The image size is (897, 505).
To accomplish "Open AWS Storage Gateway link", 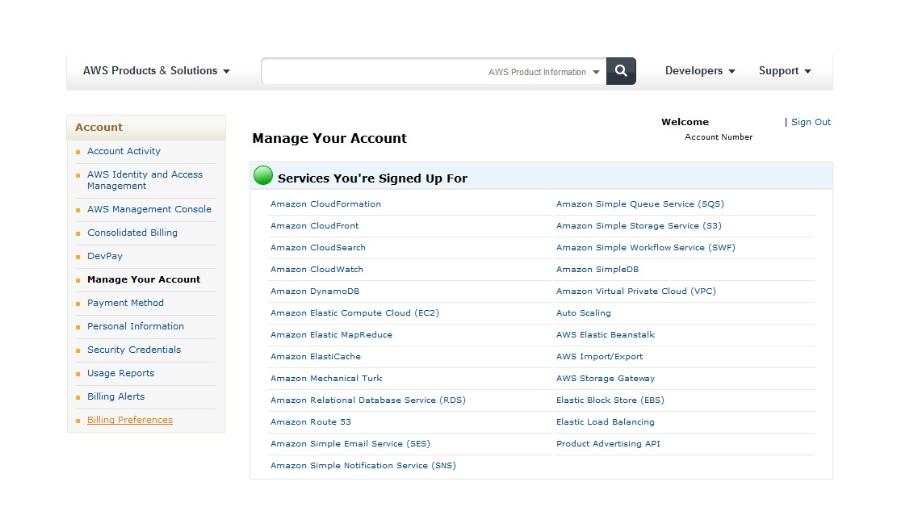I will pyautogui.click(x=605, y=378).
